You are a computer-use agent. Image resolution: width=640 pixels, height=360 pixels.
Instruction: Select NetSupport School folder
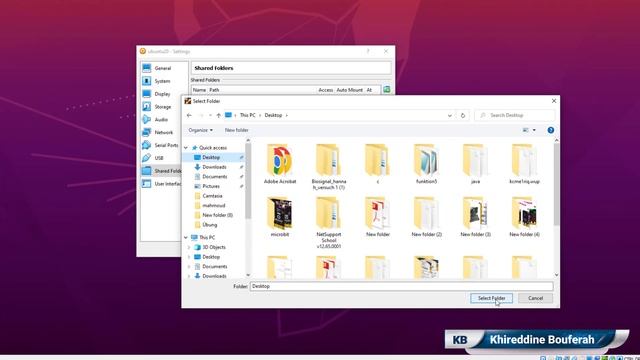329,223
